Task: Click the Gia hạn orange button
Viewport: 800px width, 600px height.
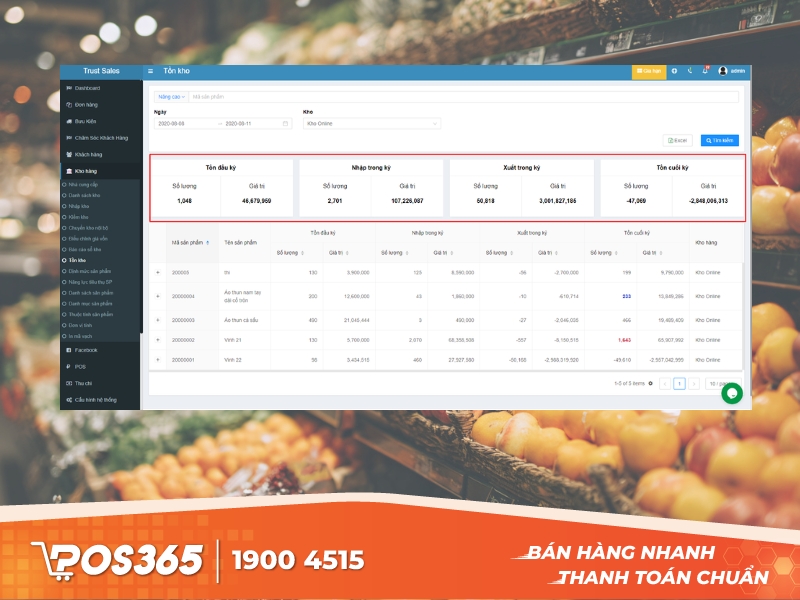Action: pos(648,71)
